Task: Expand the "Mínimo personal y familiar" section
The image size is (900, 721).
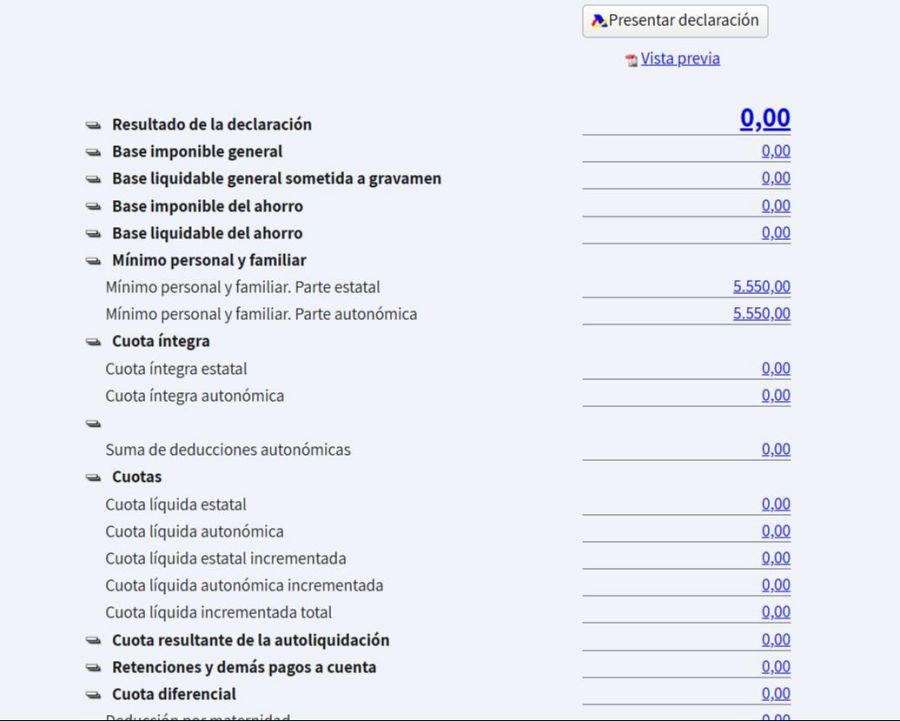Action: coord(92,260)
